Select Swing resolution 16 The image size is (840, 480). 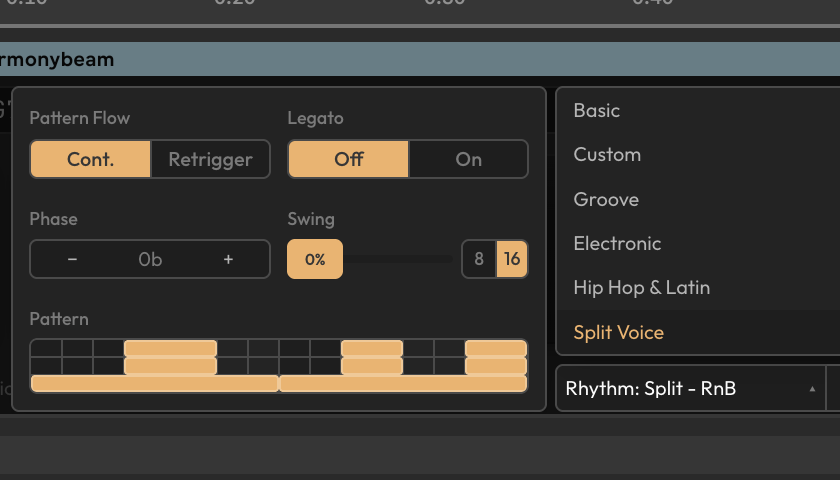pyautogui.click(x=512, y=259)
